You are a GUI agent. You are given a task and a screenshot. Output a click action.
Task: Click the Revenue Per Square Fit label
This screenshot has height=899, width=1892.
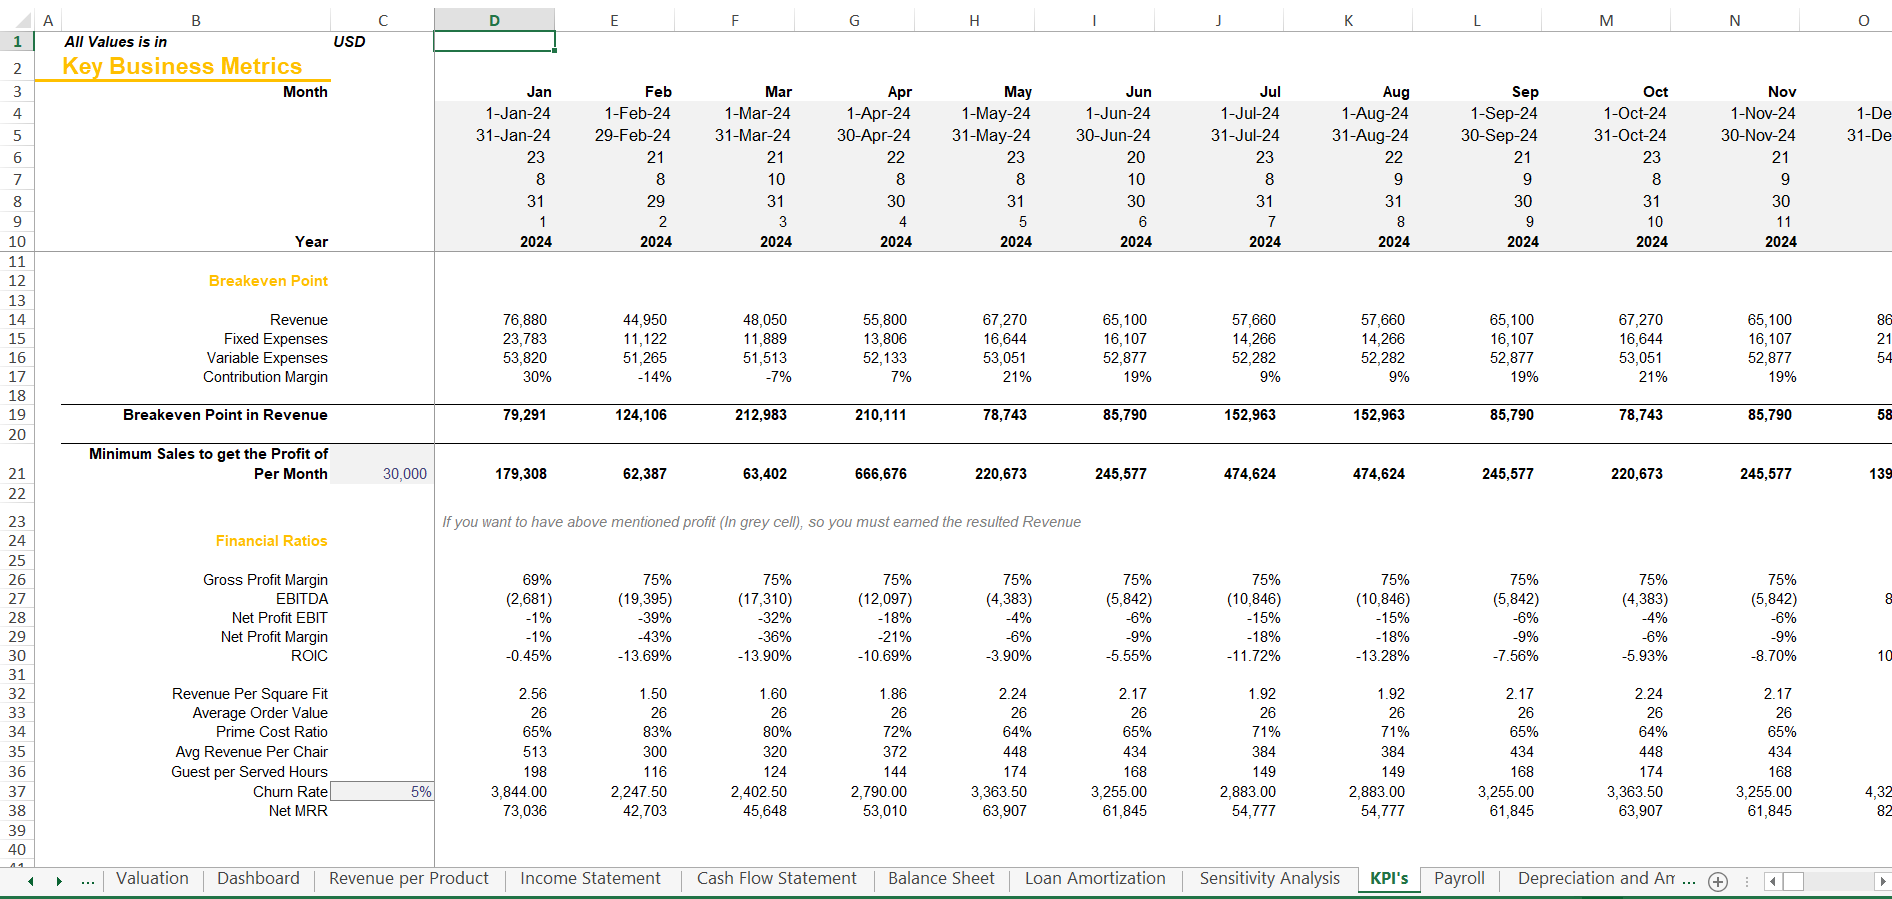point(250,694)
